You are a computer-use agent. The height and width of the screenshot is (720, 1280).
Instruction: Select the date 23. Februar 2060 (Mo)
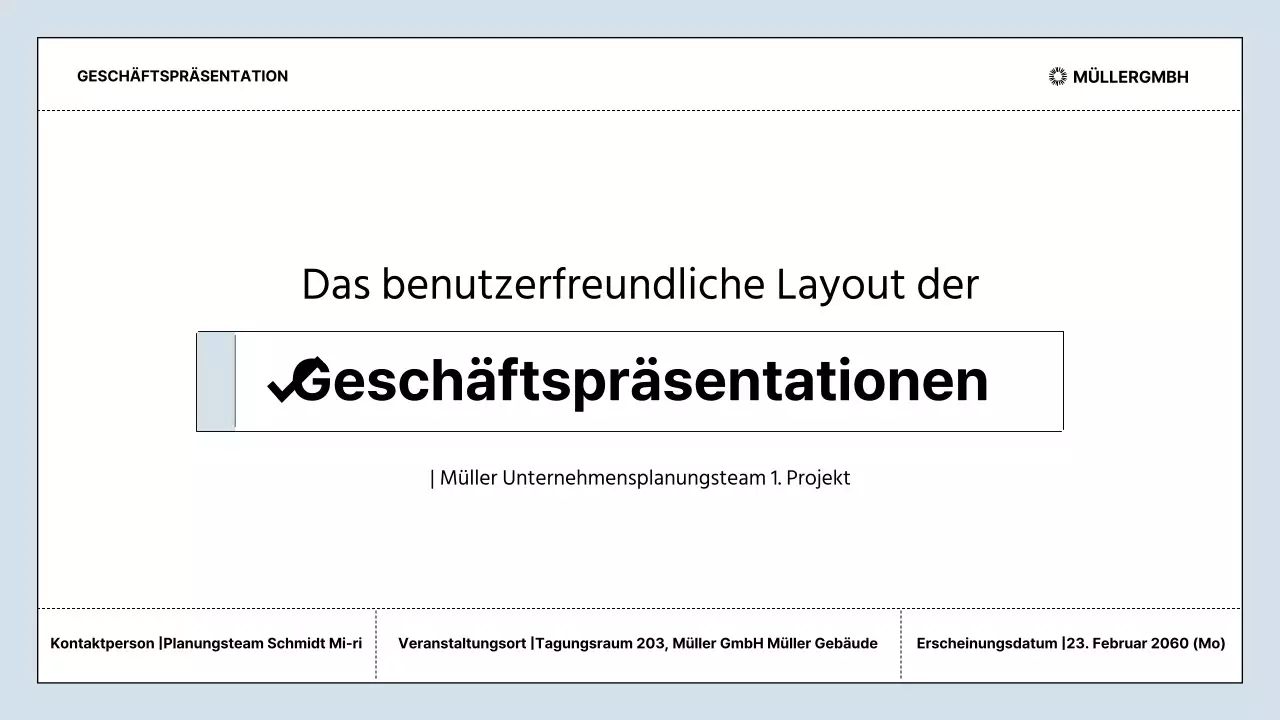(1146, 643)
